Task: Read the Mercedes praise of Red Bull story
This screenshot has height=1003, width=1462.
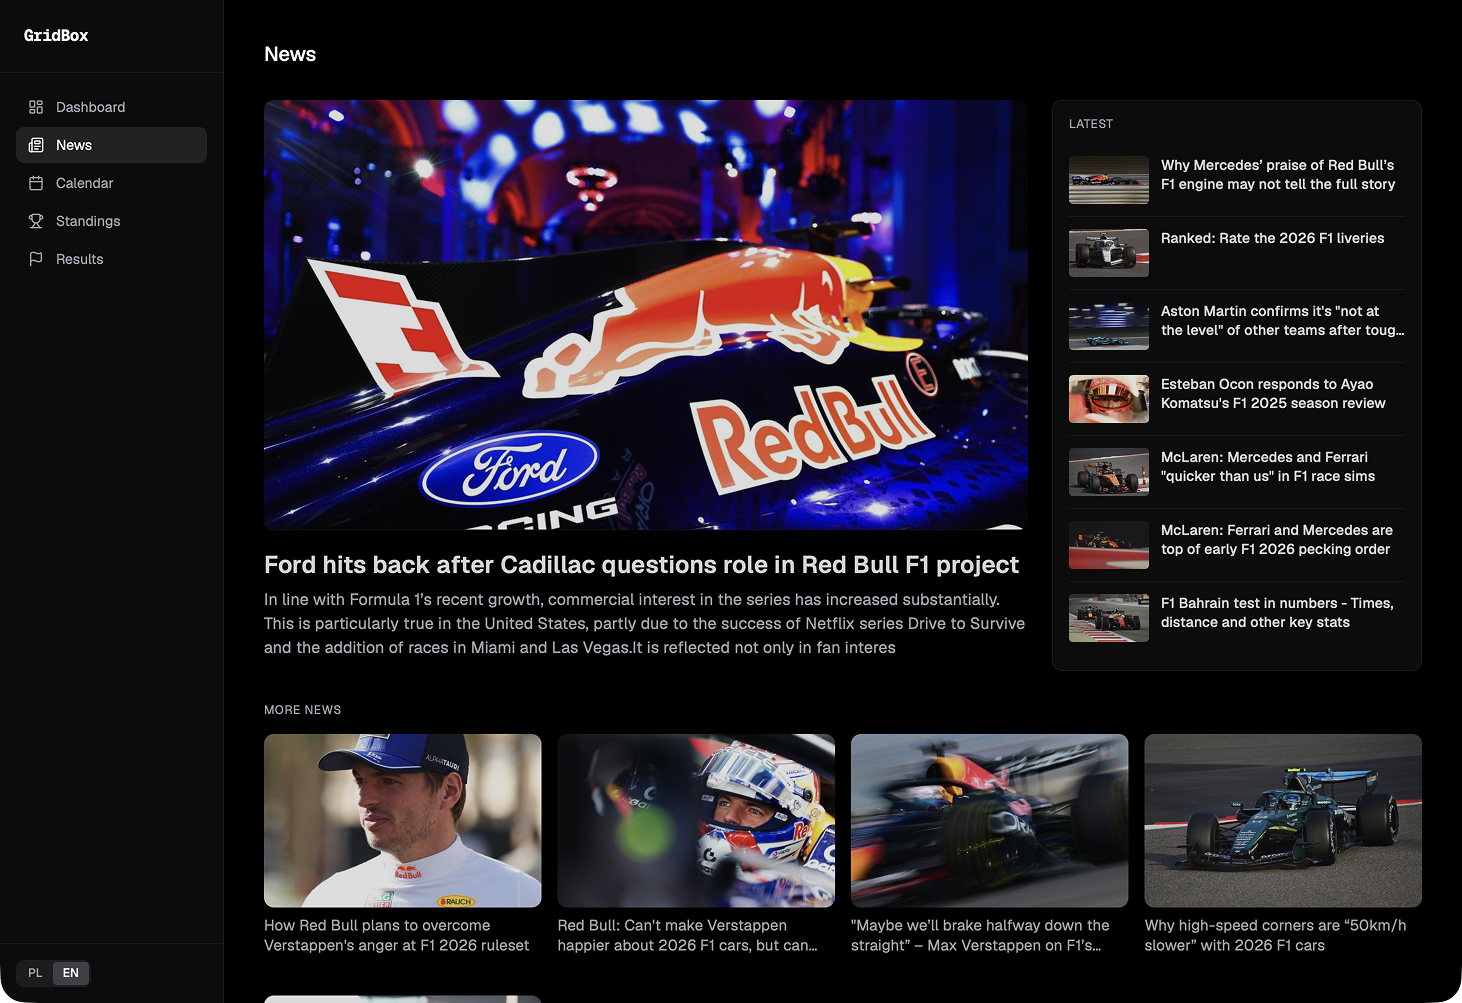Action: coord(1278,175)
